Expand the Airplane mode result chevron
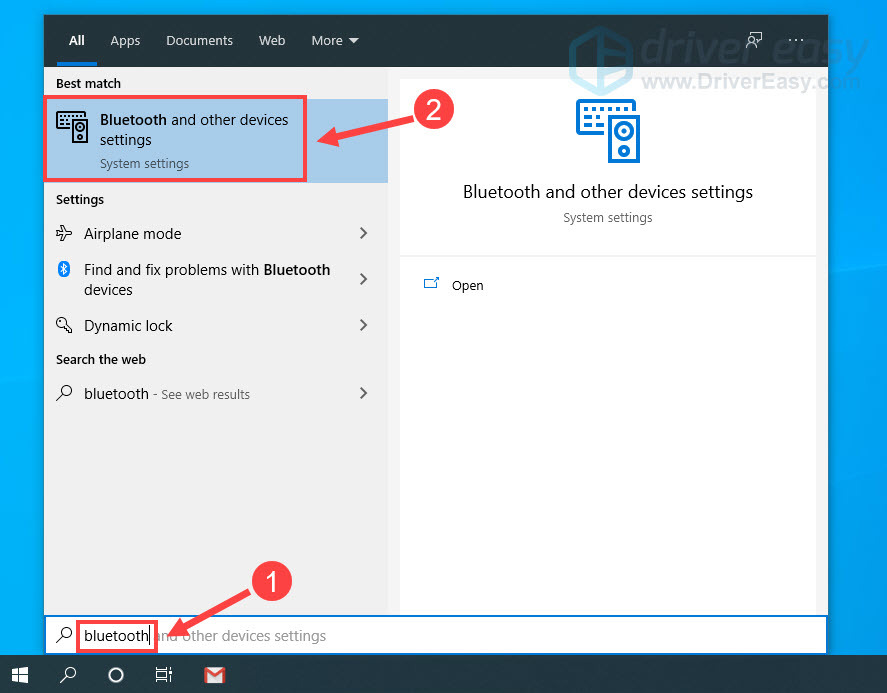The image size is (887, 693). pos(363,233)
